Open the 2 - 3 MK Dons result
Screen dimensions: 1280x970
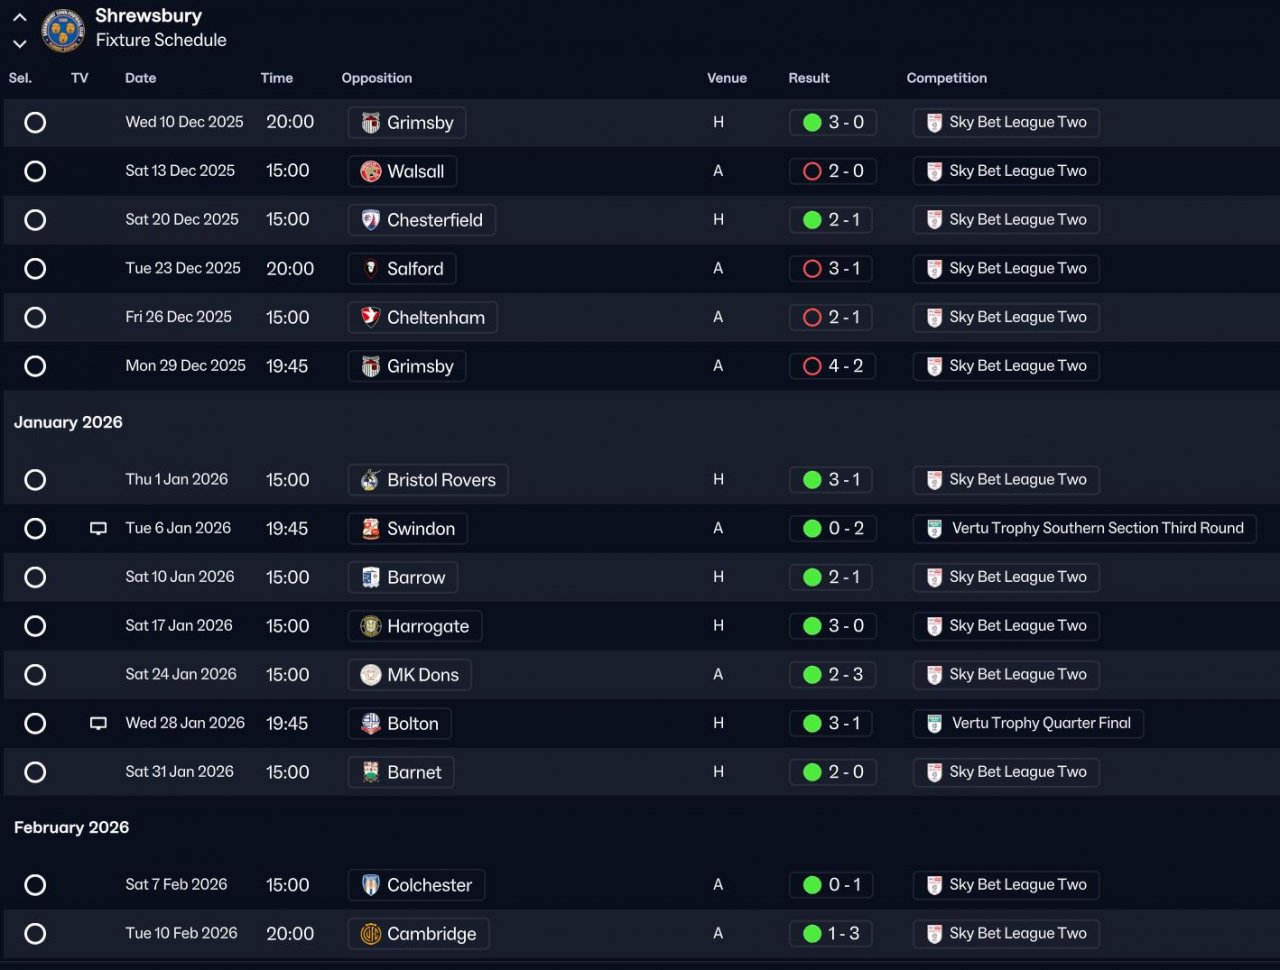(845, 675)
